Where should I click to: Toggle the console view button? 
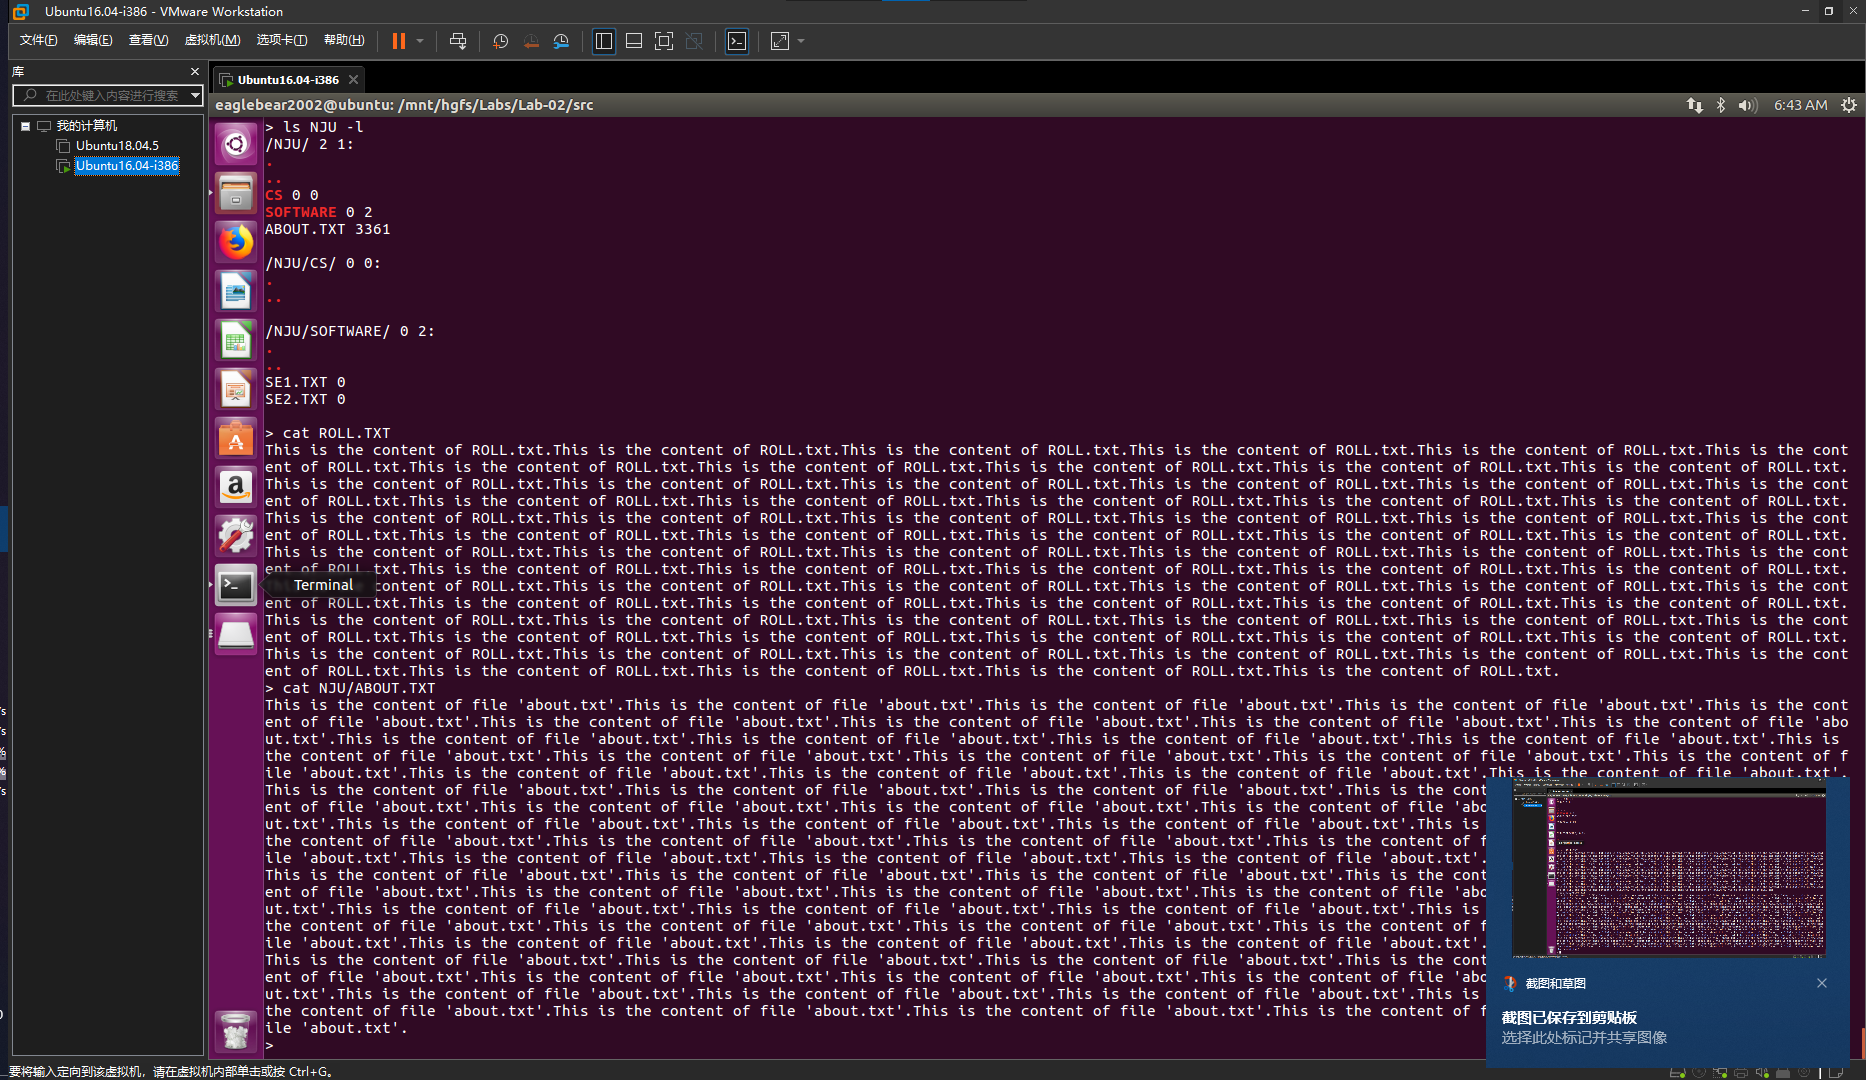point(737,41)
